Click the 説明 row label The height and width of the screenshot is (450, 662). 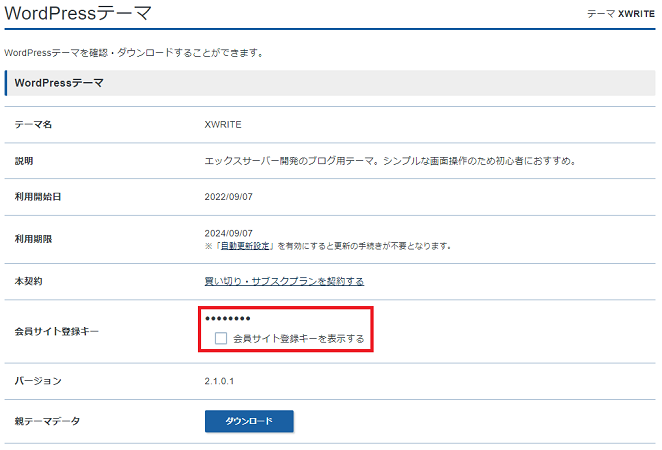coord(24,161)
